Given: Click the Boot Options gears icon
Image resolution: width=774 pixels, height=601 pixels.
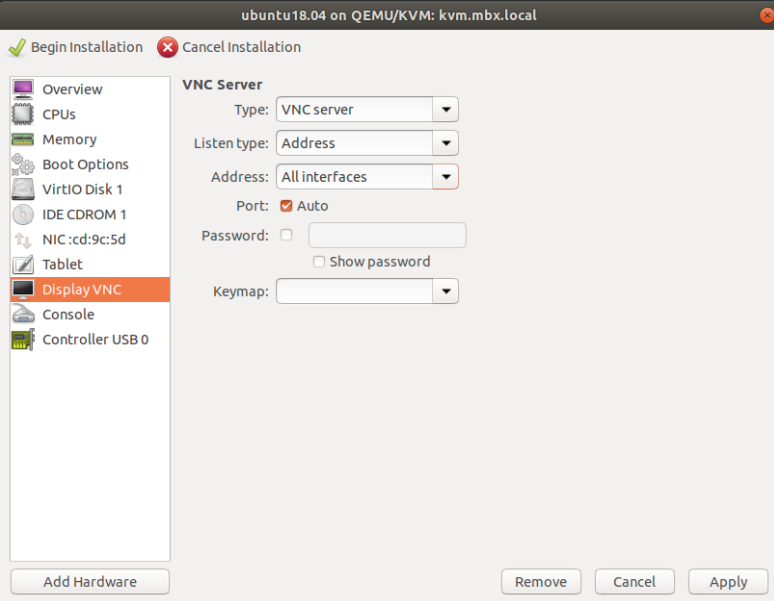Looking at the screenshot, I should pyautogui.click(x=23, y=164).
